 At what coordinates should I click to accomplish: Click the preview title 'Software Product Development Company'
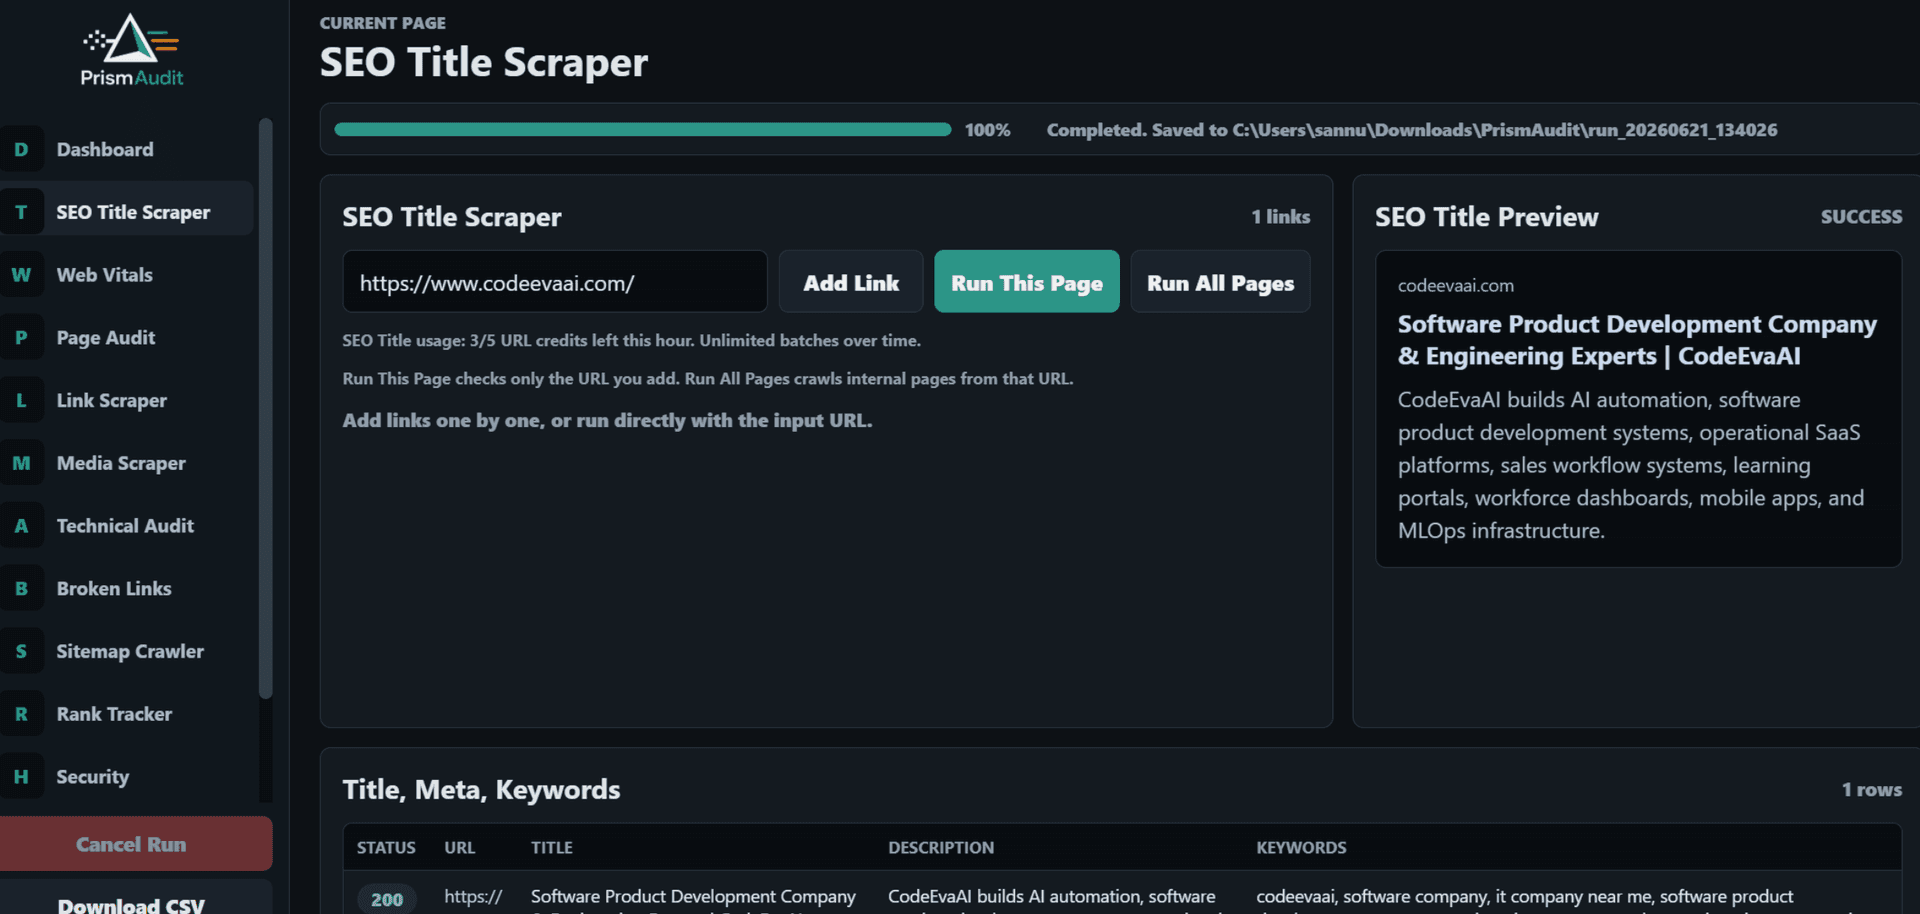pyautogui.click(x=1637, y=340)
